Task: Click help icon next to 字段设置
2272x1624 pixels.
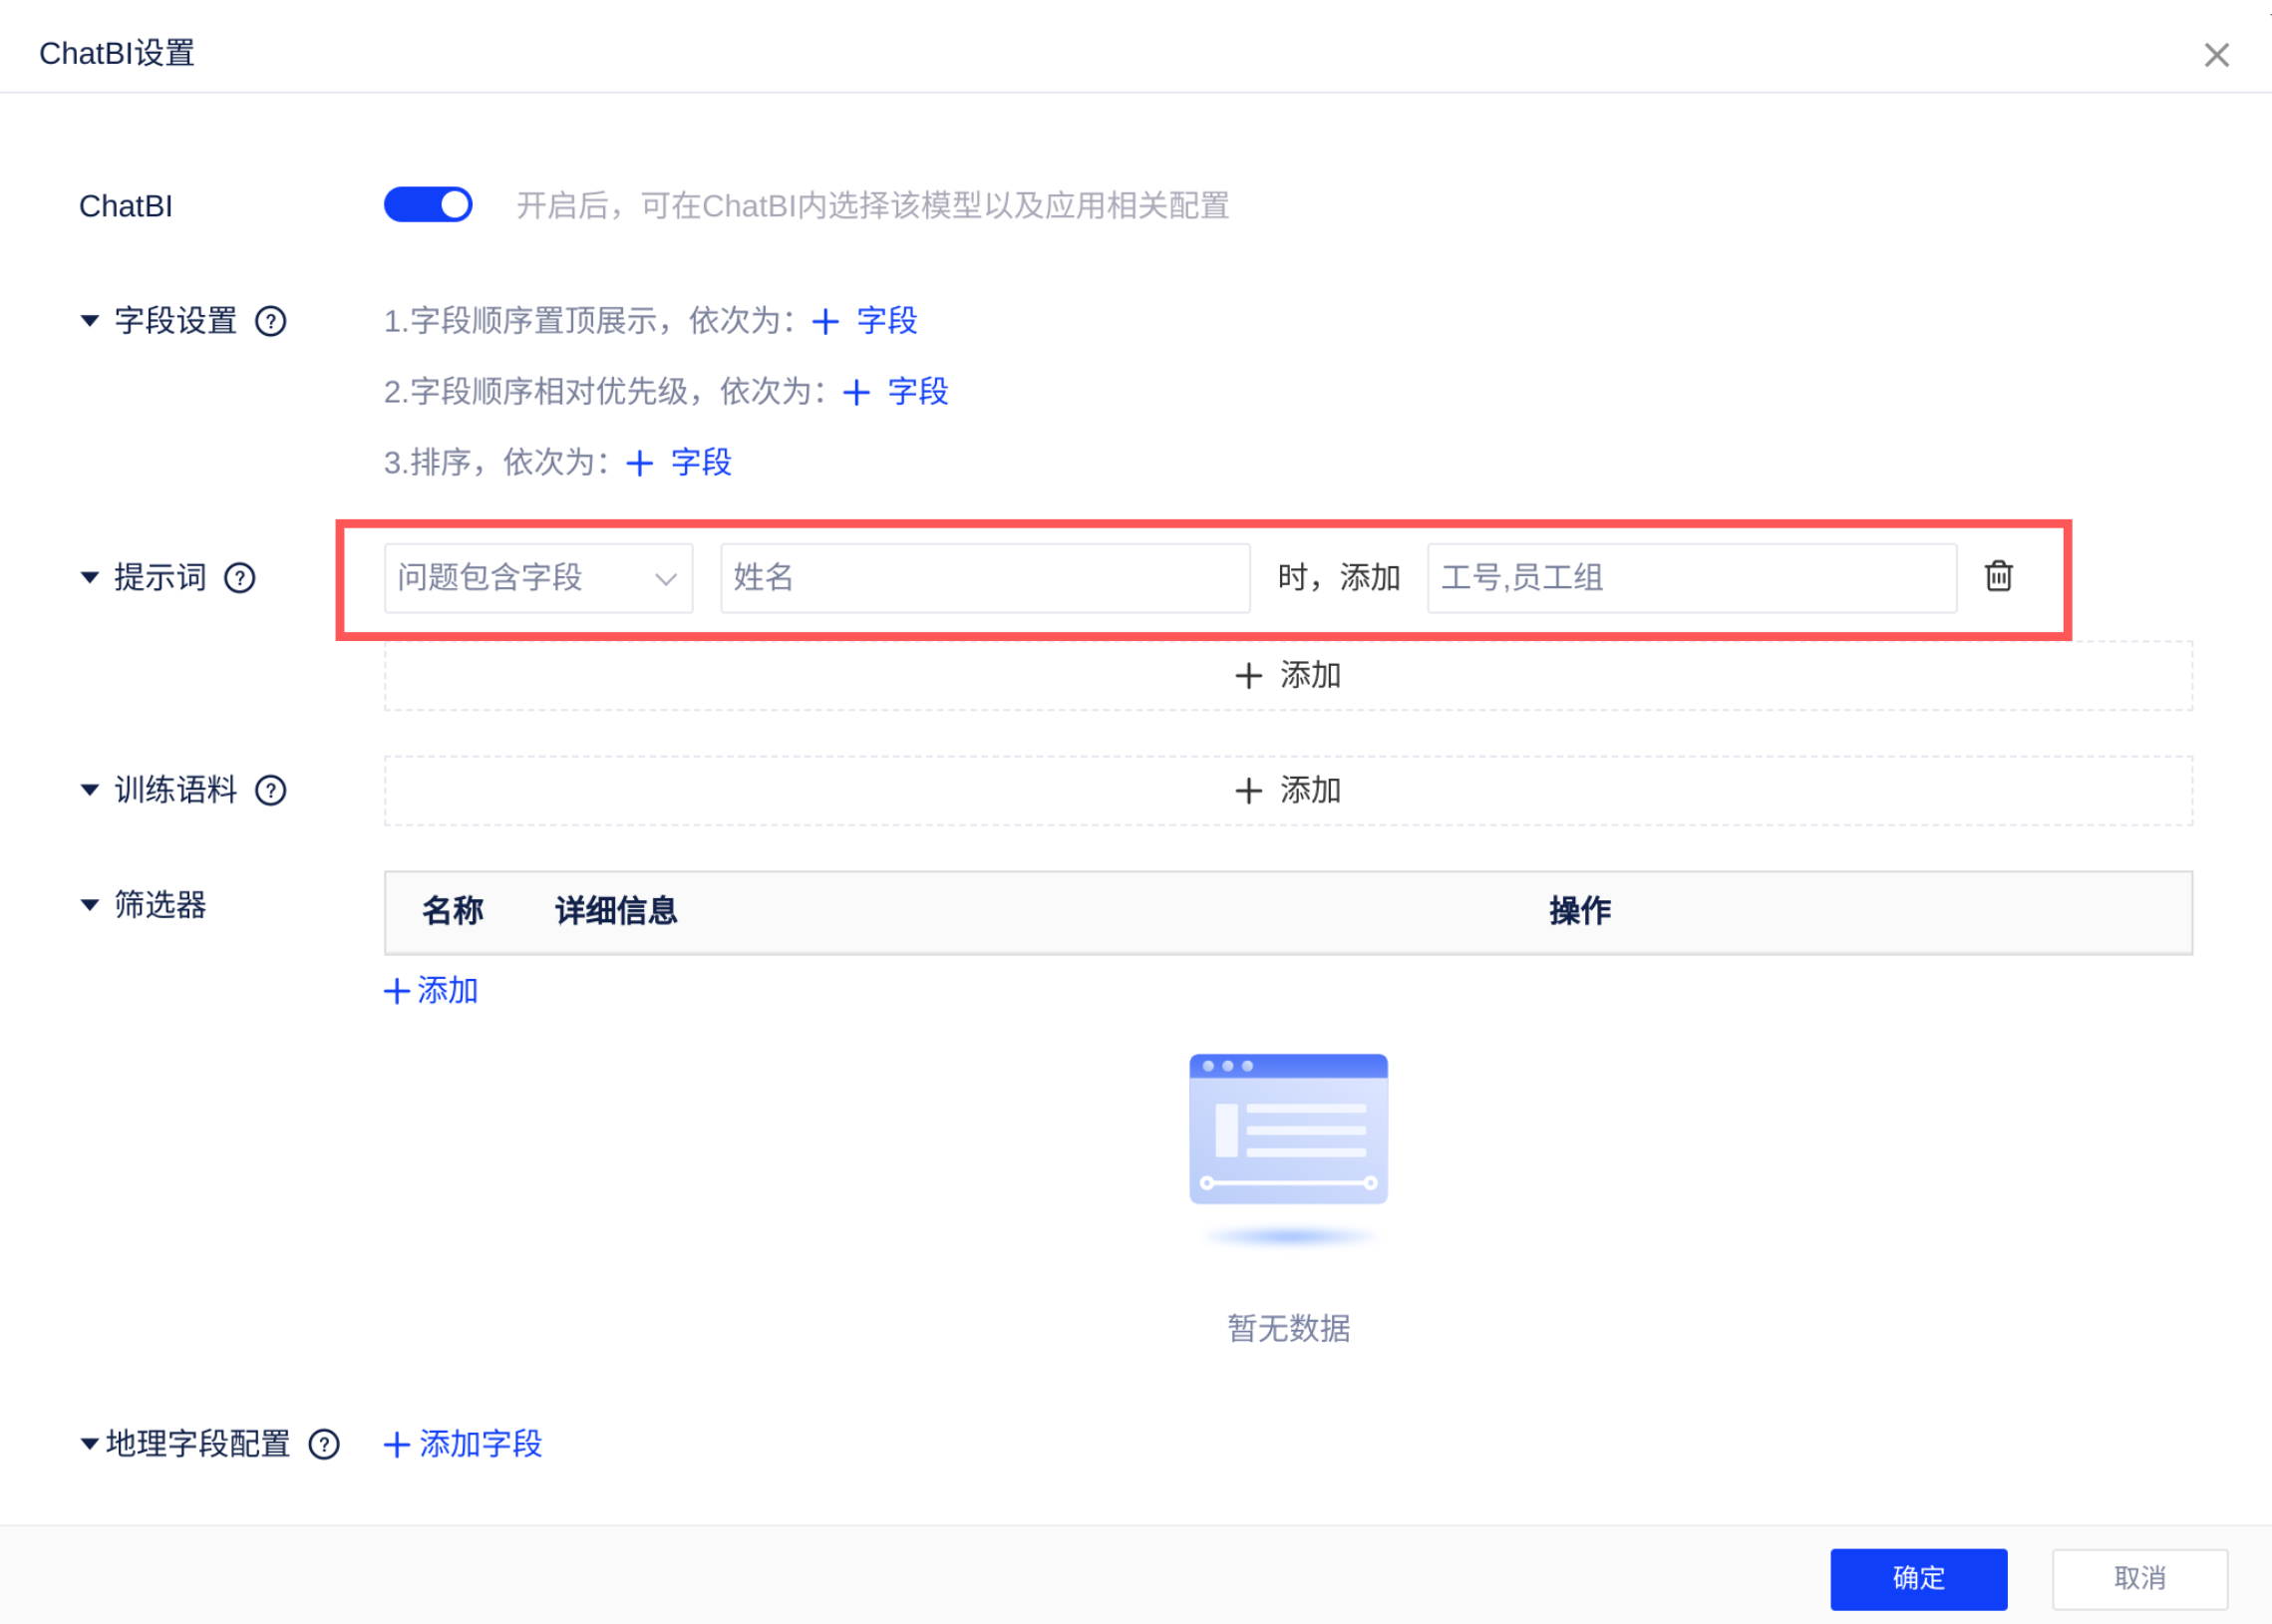Action: [270, 321]
